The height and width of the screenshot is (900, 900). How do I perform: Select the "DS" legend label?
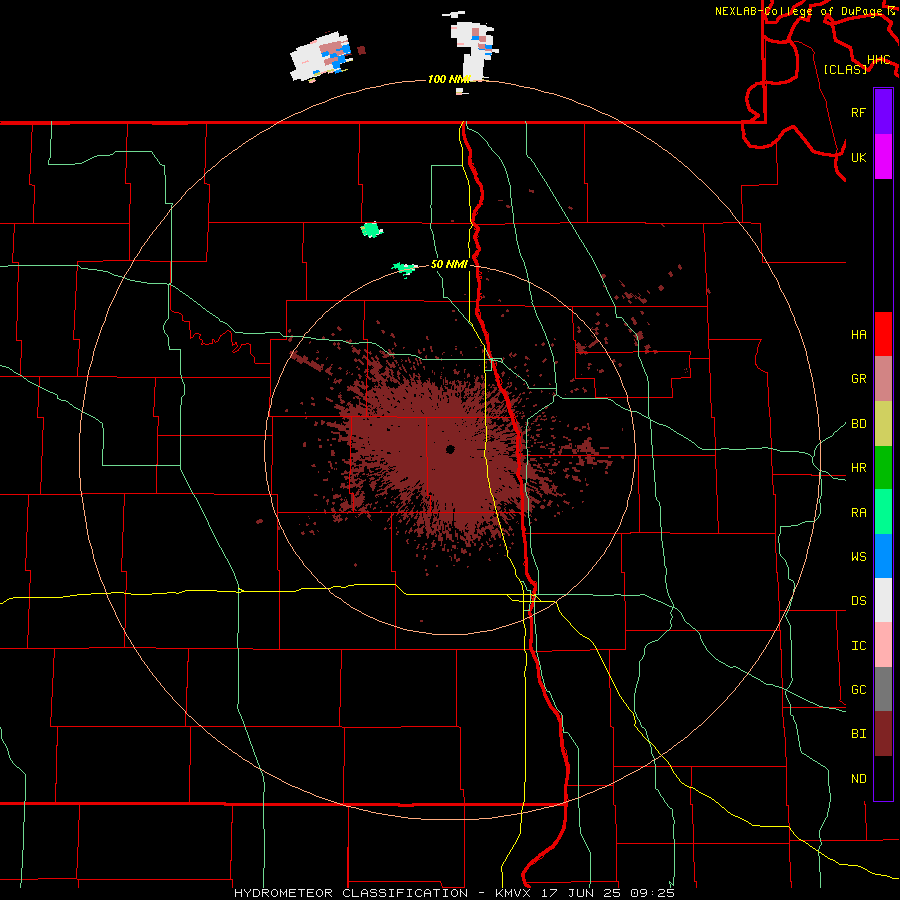[858, 601]
